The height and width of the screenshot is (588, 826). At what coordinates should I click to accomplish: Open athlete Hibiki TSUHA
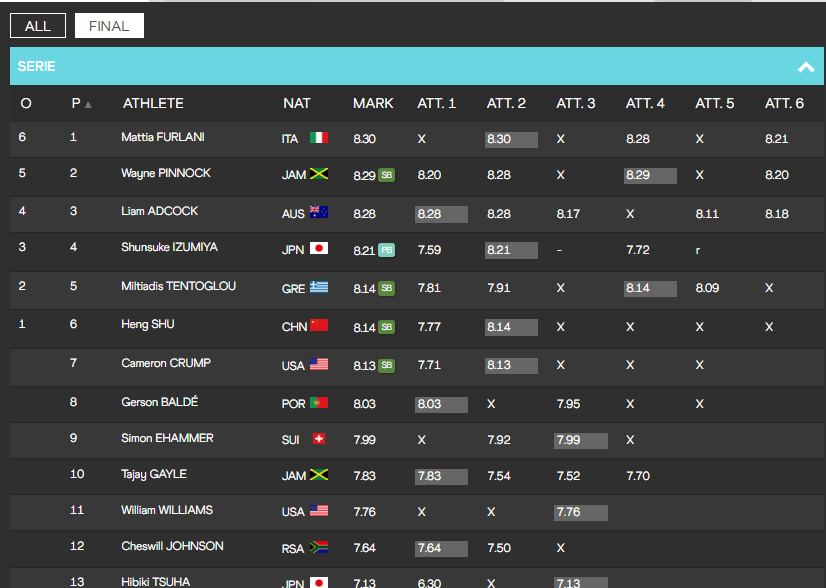point(155,582)
